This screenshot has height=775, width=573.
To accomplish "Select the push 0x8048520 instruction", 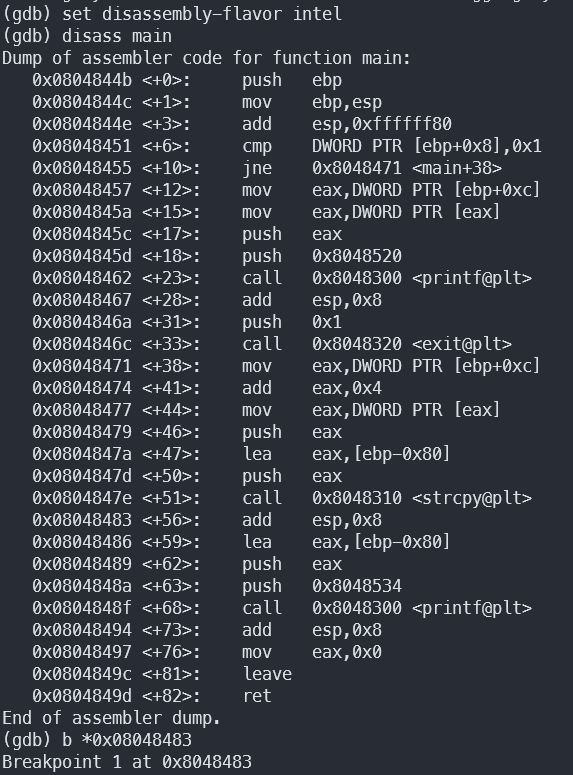I will click(x=217, y=256).
